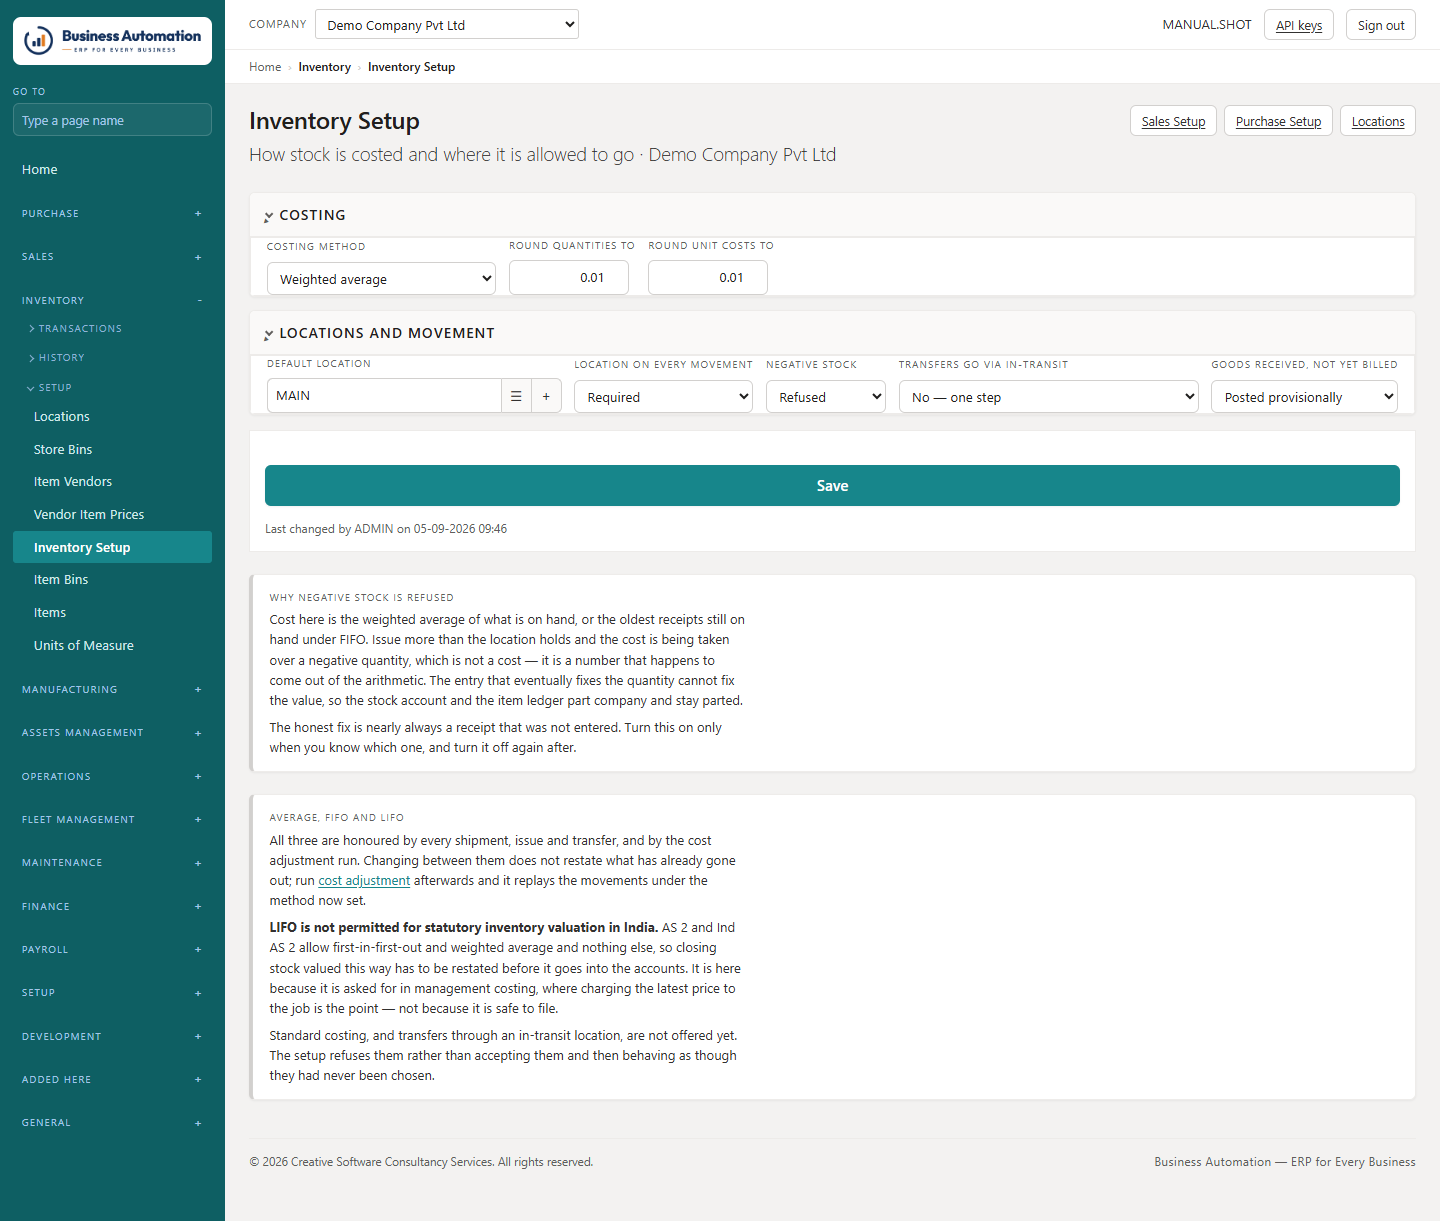The height and width of the screenshot is (1221, 1440).
Task: Open the Costing Method dropdown
Action: (381, 279)
